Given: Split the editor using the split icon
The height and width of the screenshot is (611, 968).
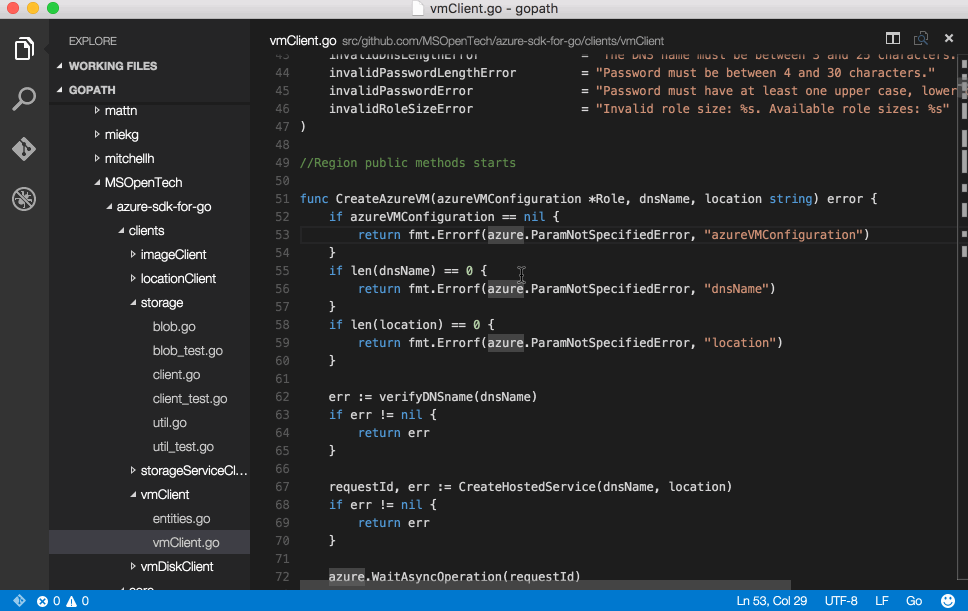Looking at the screenshot, I should pos(892,38).
